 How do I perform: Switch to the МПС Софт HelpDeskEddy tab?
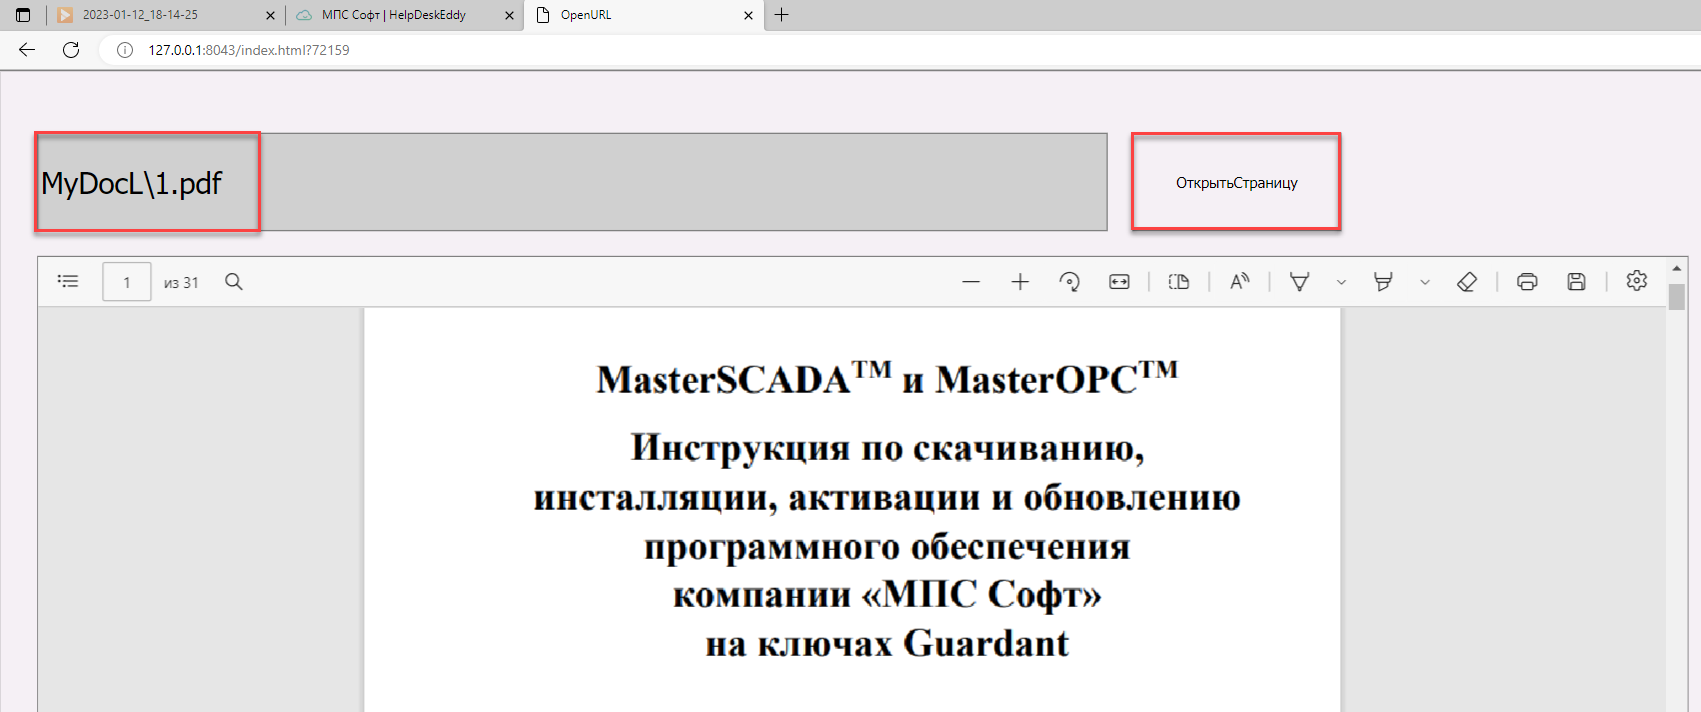click(394, 15)
